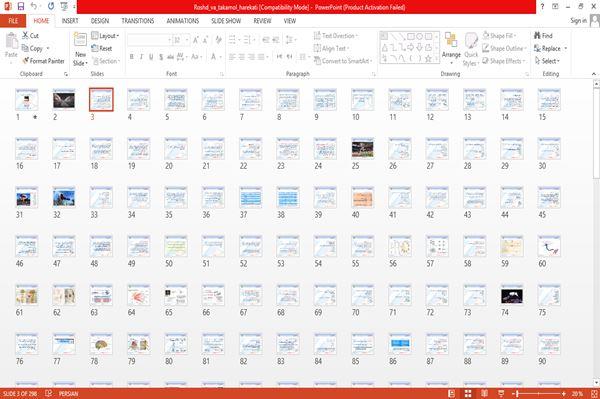Switch to Normal view in status bar
600x399 pixels.
click(x=452, y=393)
